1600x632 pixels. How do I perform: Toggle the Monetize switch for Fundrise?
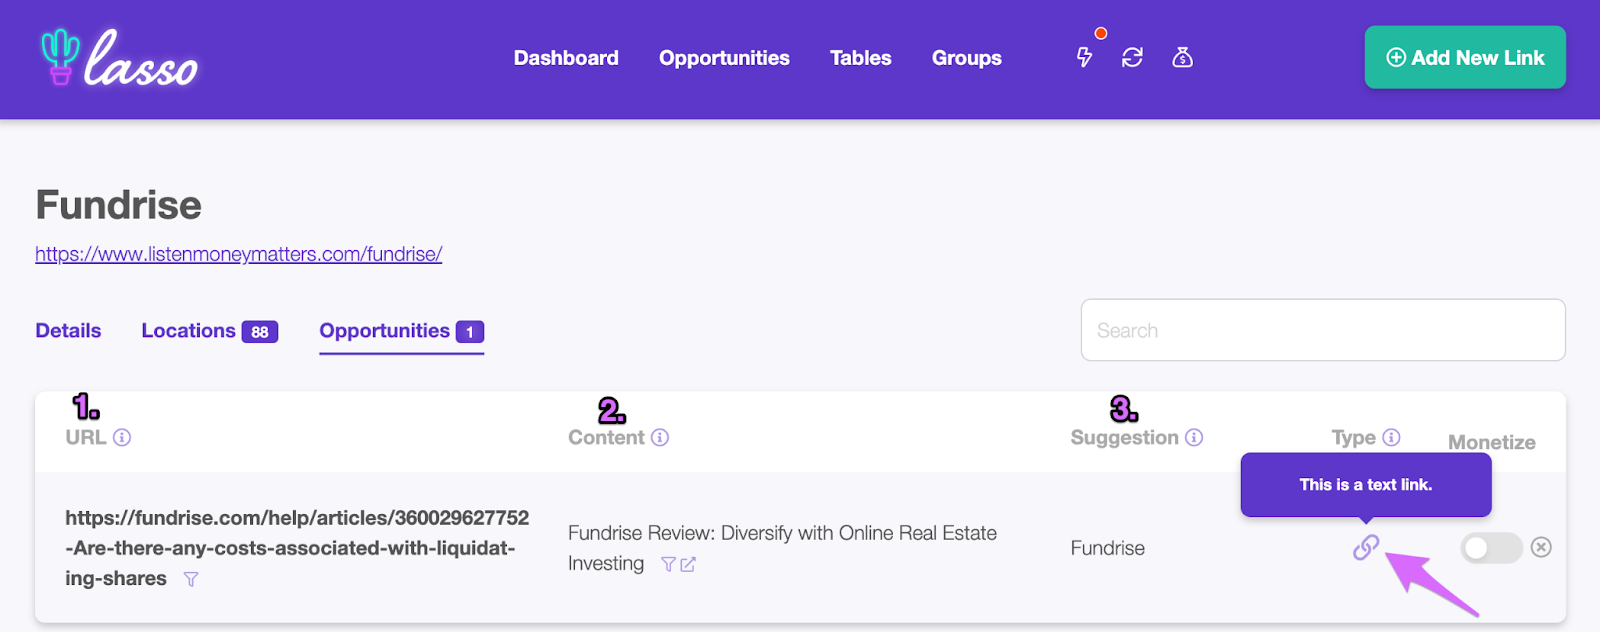tap(1491, 548)
